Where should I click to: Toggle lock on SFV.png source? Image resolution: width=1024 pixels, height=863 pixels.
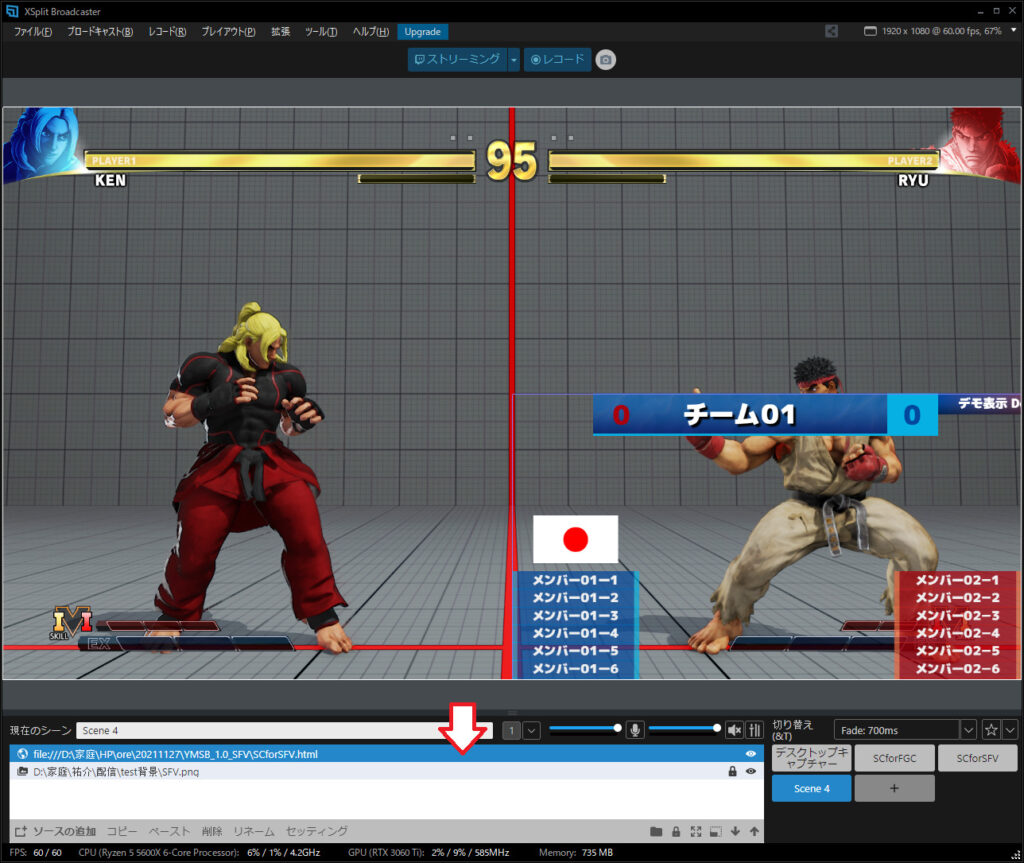coord(732,772)
